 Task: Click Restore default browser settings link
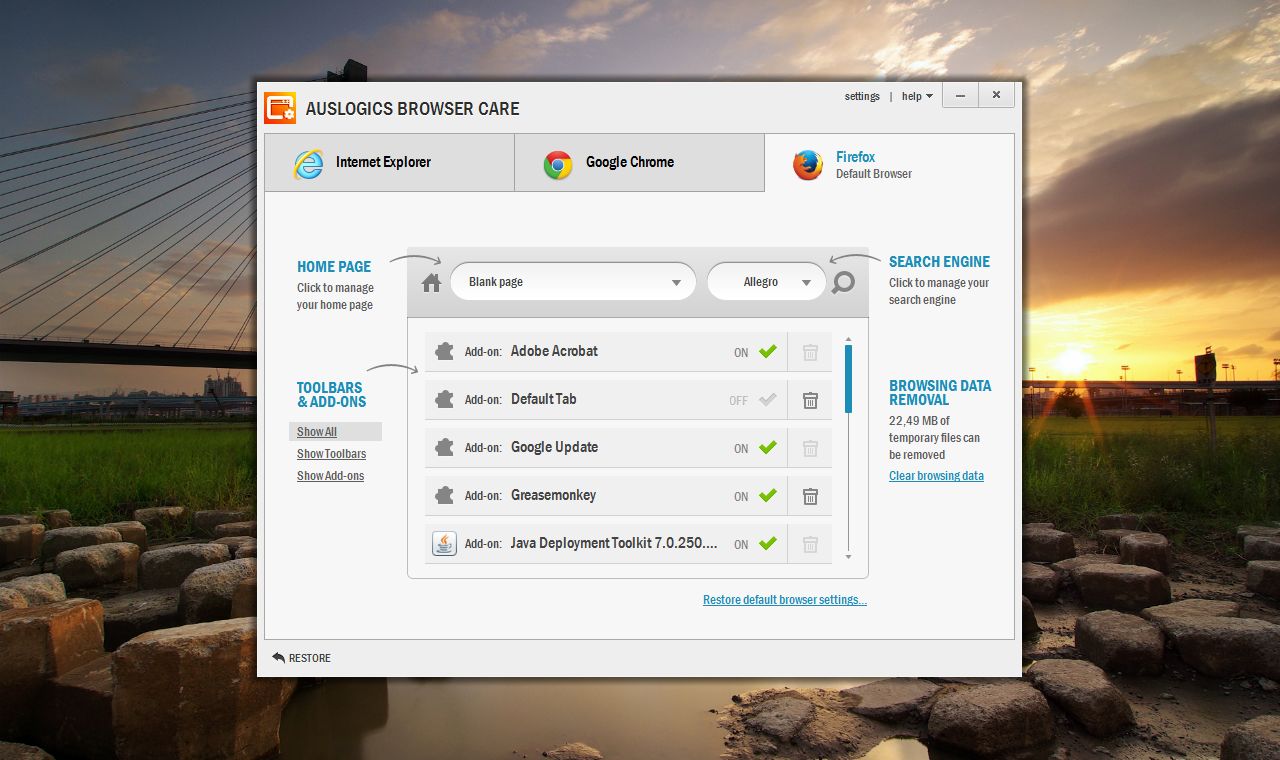coord(785,600)
